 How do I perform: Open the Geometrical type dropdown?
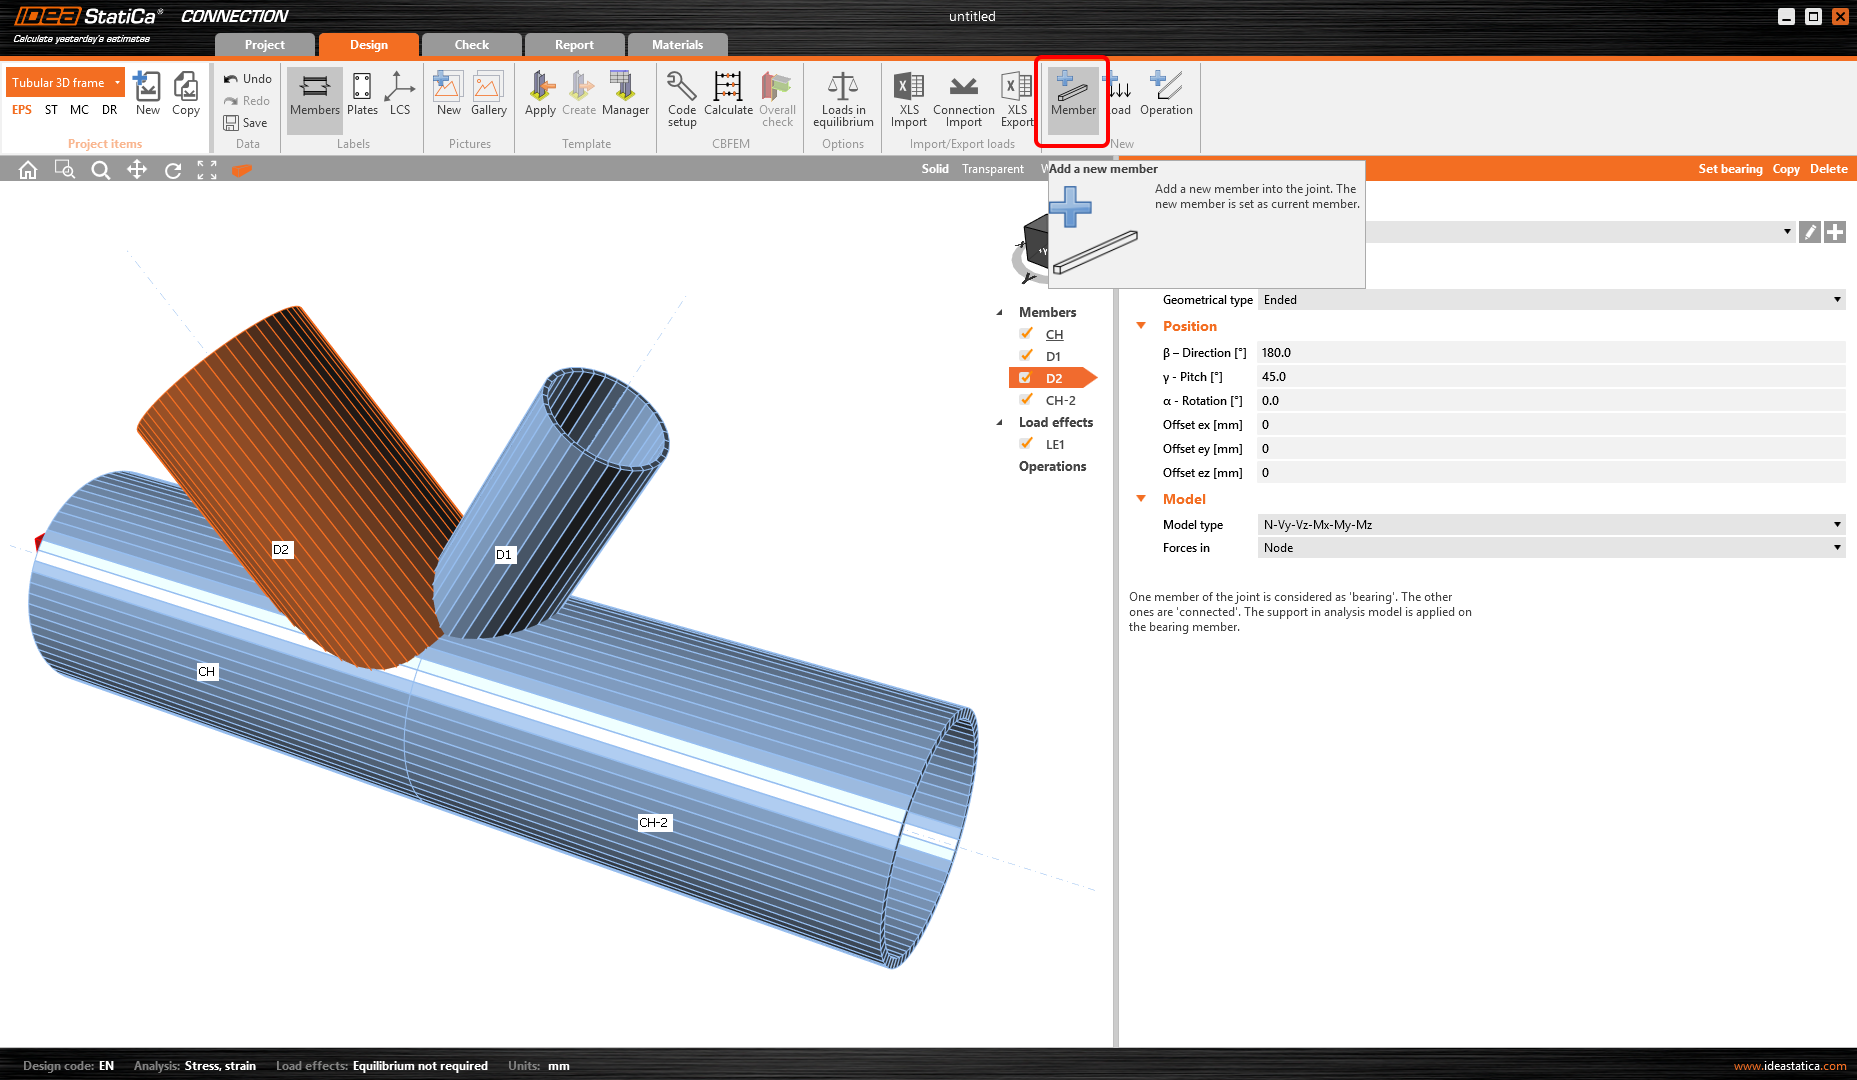point(1550,300)
